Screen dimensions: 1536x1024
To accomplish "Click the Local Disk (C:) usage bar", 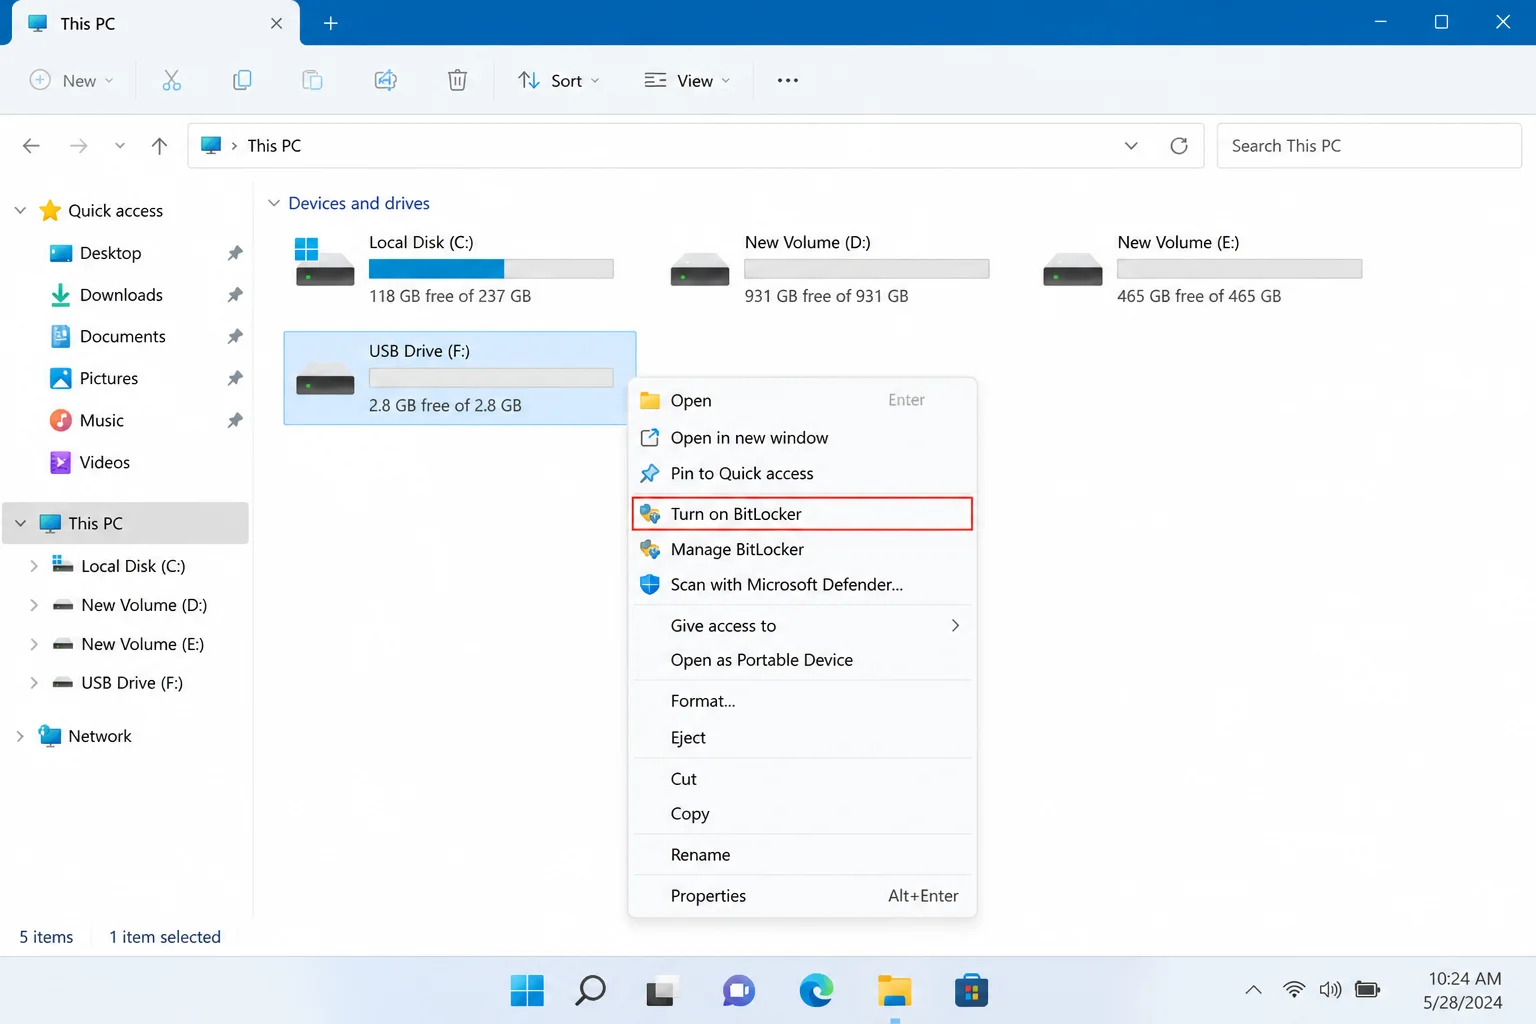I will 491,268.
